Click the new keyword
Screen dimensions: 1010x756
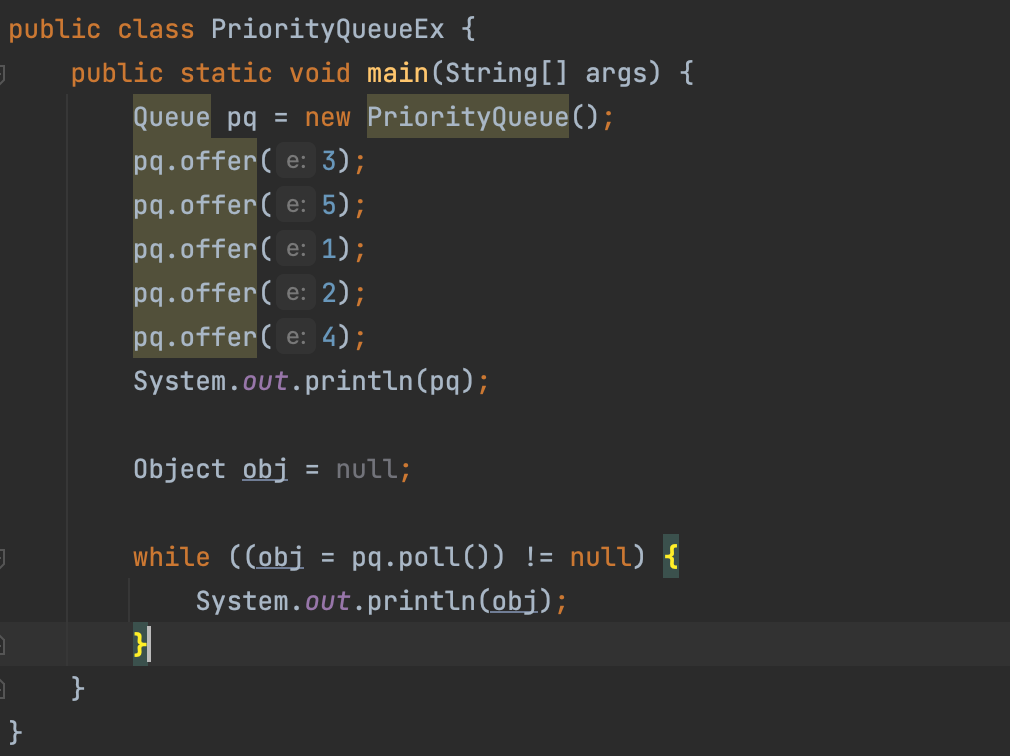tap(327, 117)
